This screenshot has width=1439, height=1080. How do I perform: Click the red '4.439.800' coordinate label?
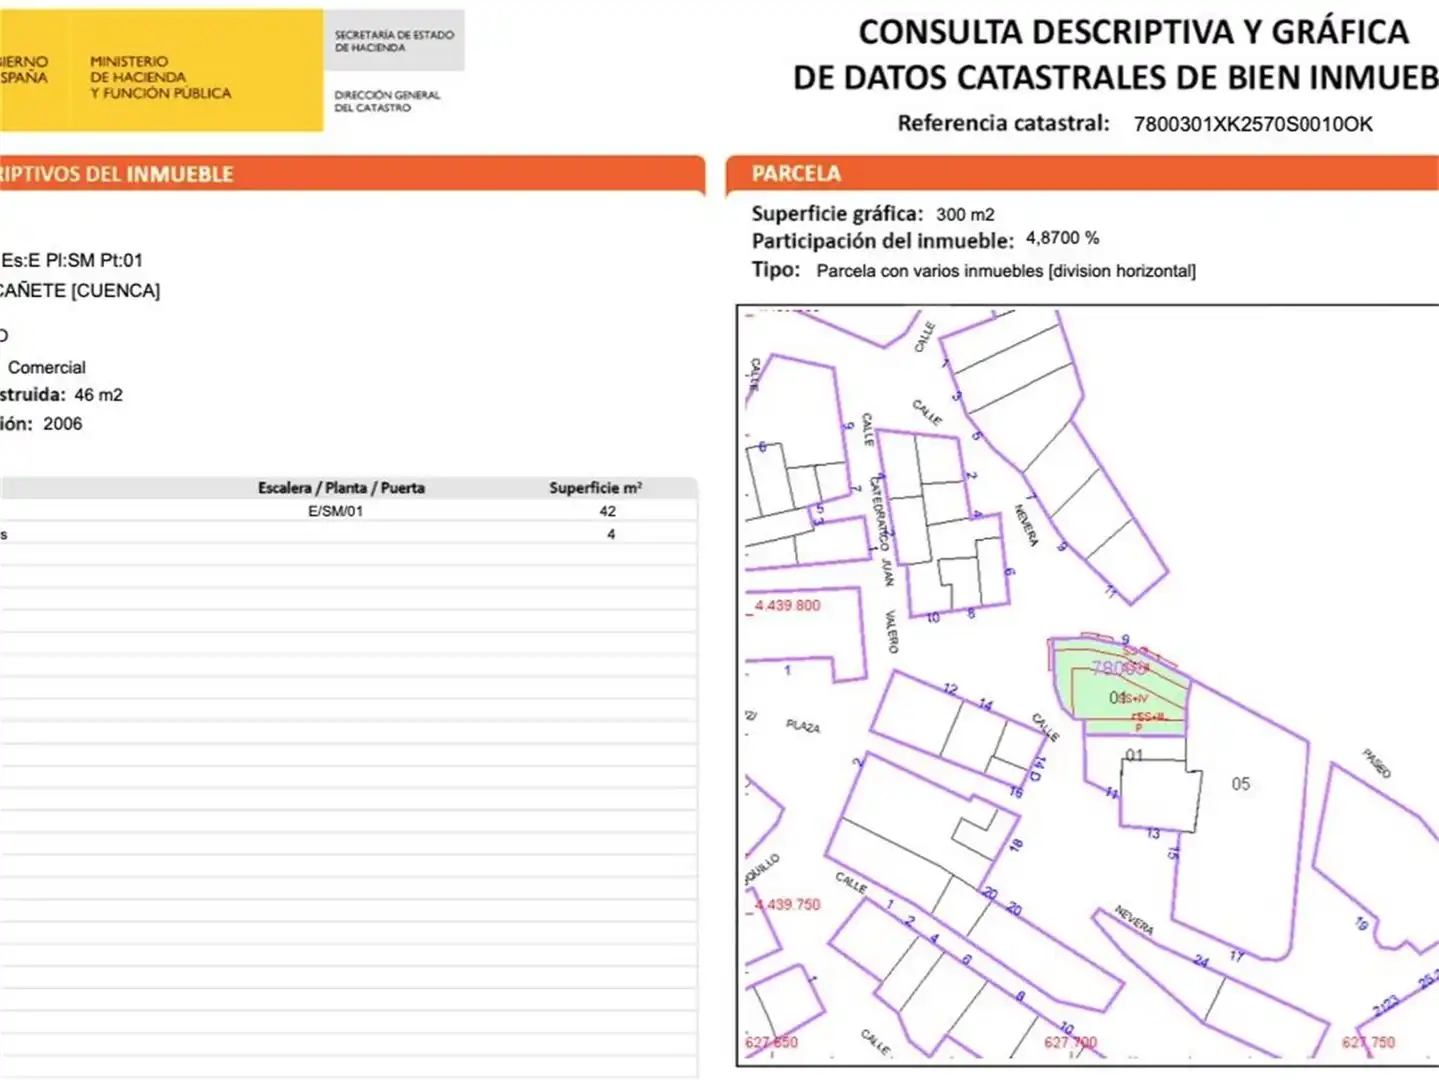click(787, 606)
